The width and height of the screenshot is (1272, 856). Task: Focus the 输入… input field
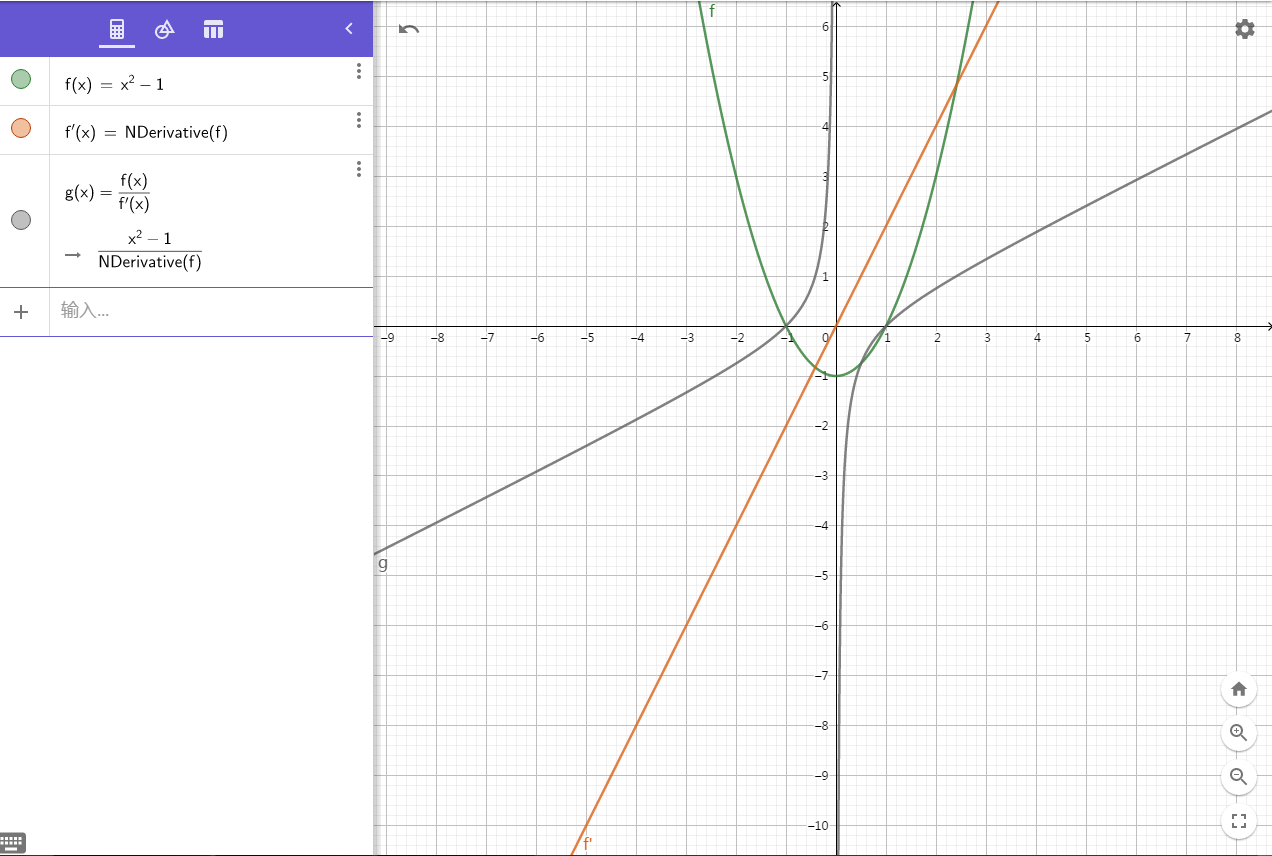pyautogui.click(x=211, y=311)
